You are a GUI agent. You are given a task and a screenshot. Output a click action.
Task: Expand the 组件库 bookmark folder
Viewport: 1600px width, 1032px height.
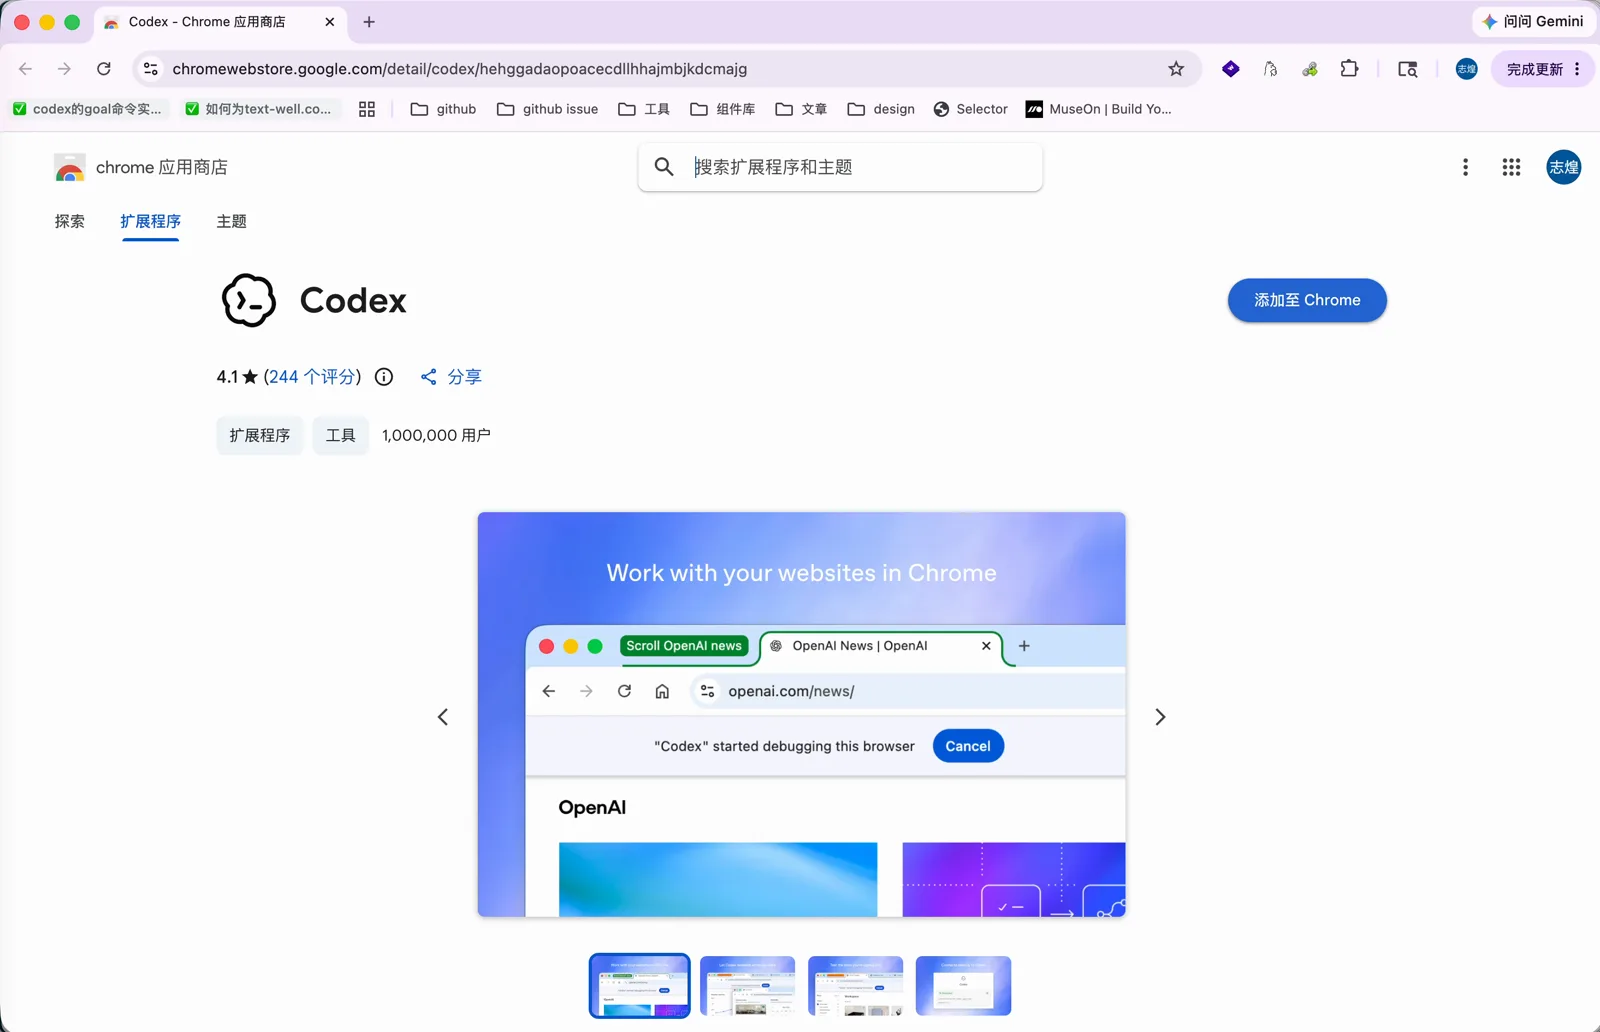723,109
